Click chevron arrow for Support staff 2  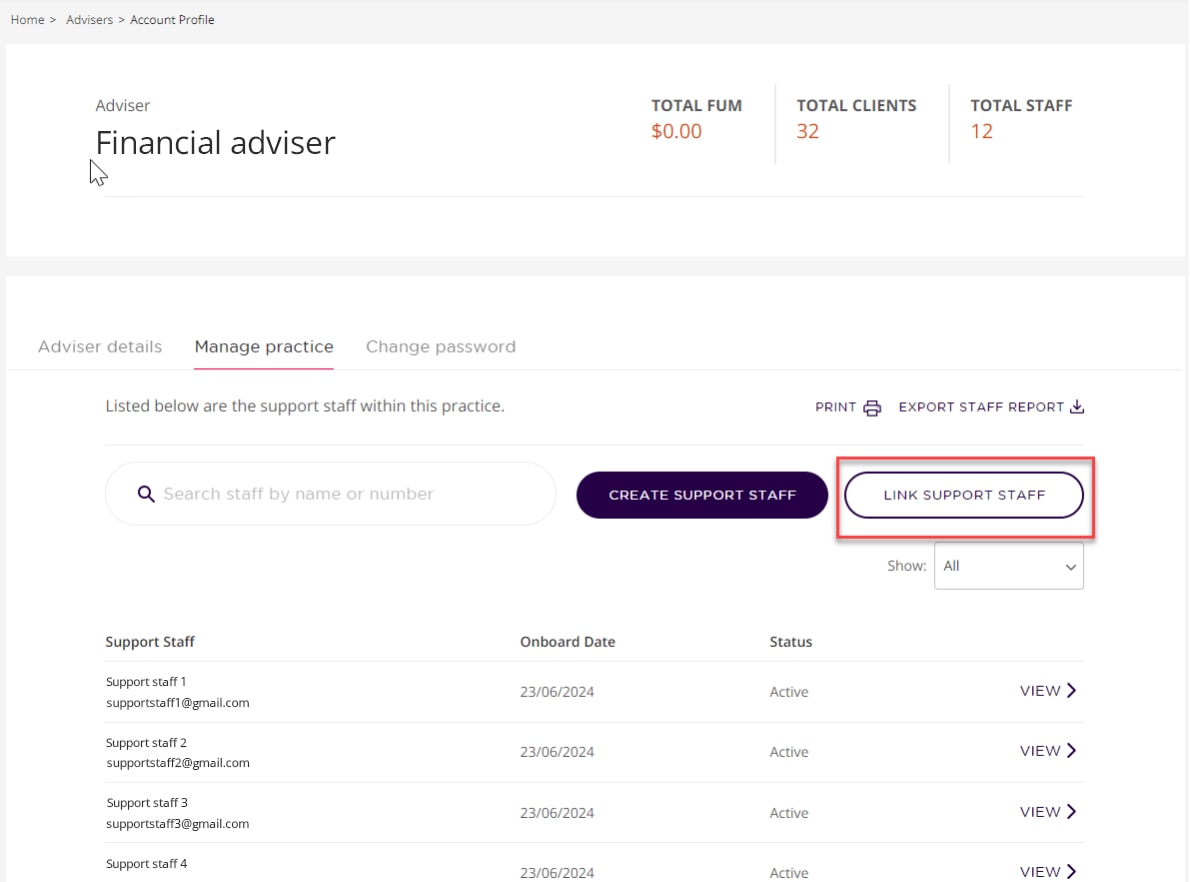(1071, 751)
